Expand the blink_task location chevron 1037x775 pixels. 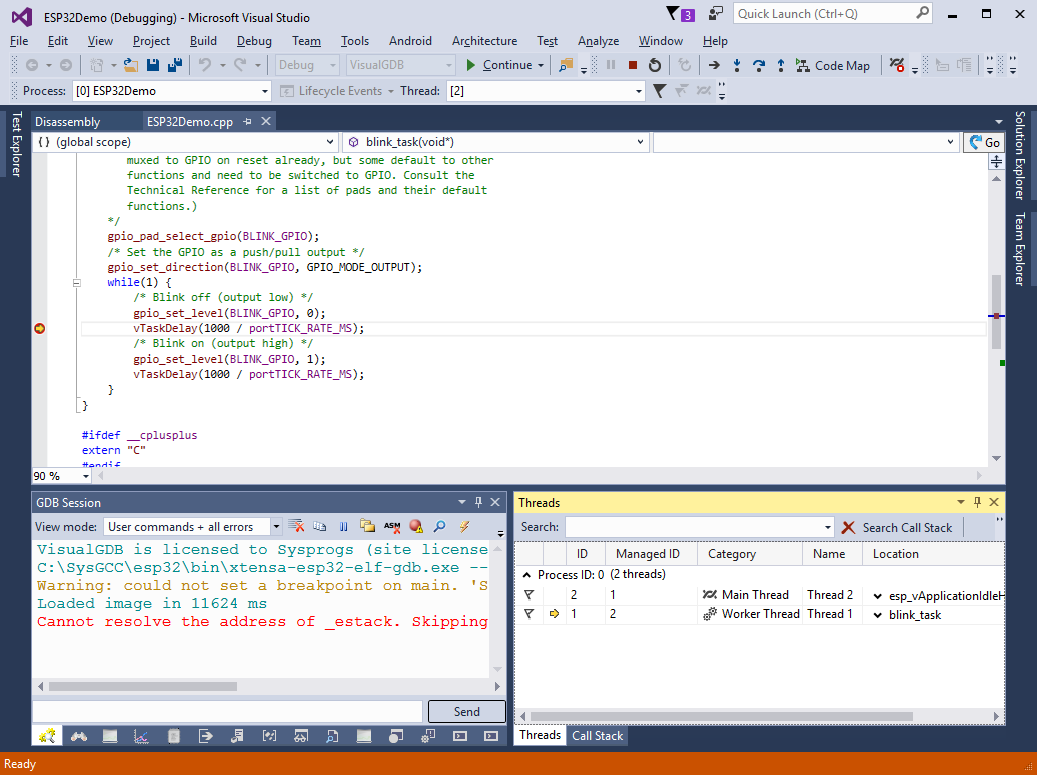[878, 615]
